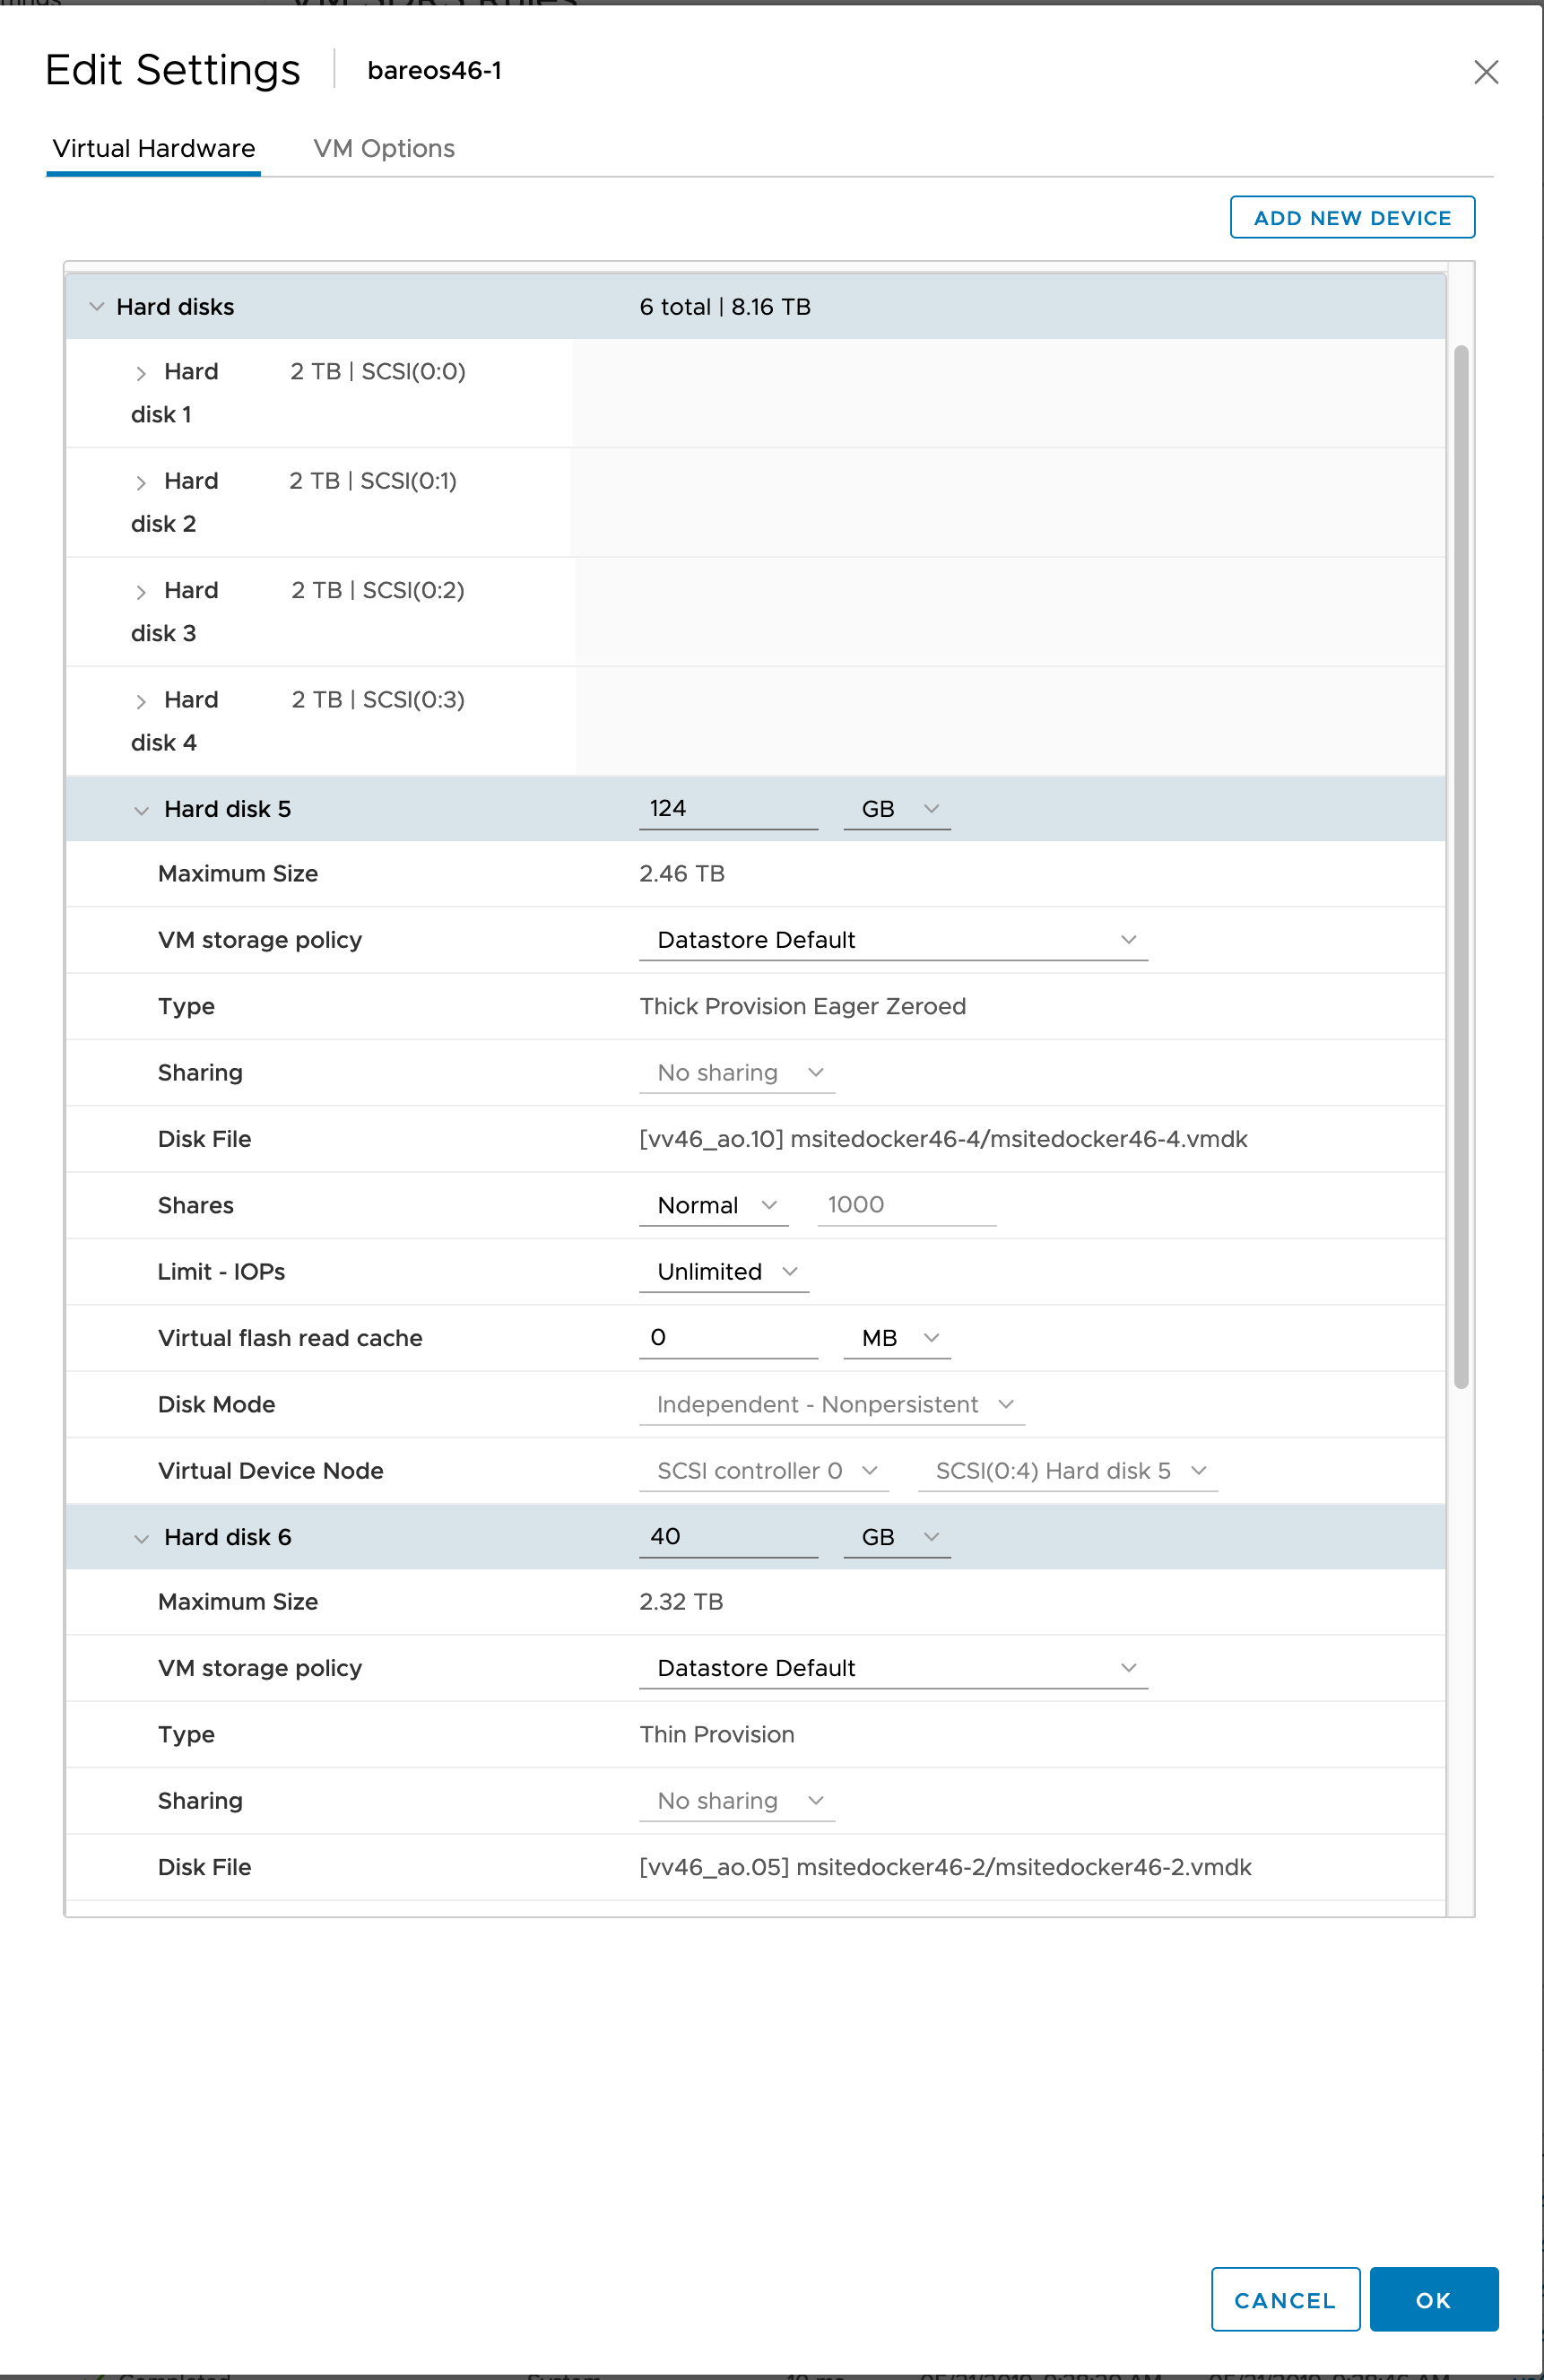
Task: Open Virtual flash read cache MB dropdown
Action: (x=897, y=1338)
